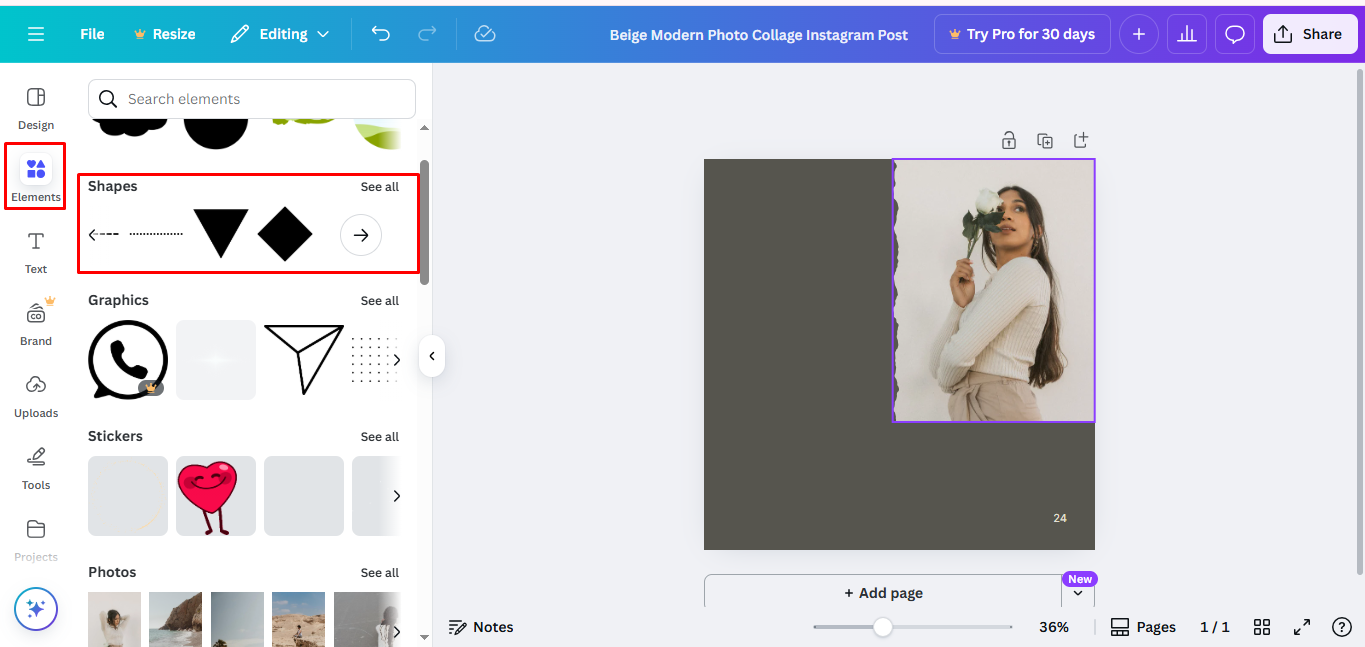
Task: Open the Resize menu
Action: click(164, 33)
